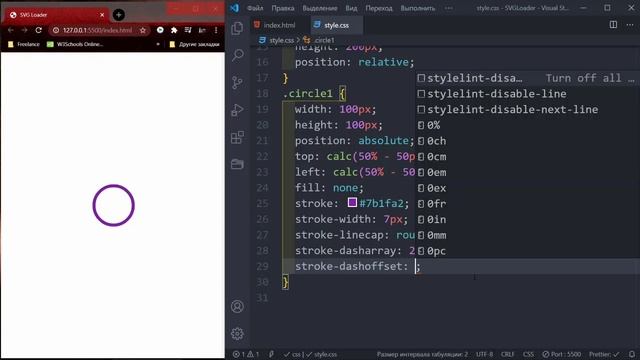Open the Explorer view in VS Code
The width and height of the screenshot is (640, 360).
point(238,29)
